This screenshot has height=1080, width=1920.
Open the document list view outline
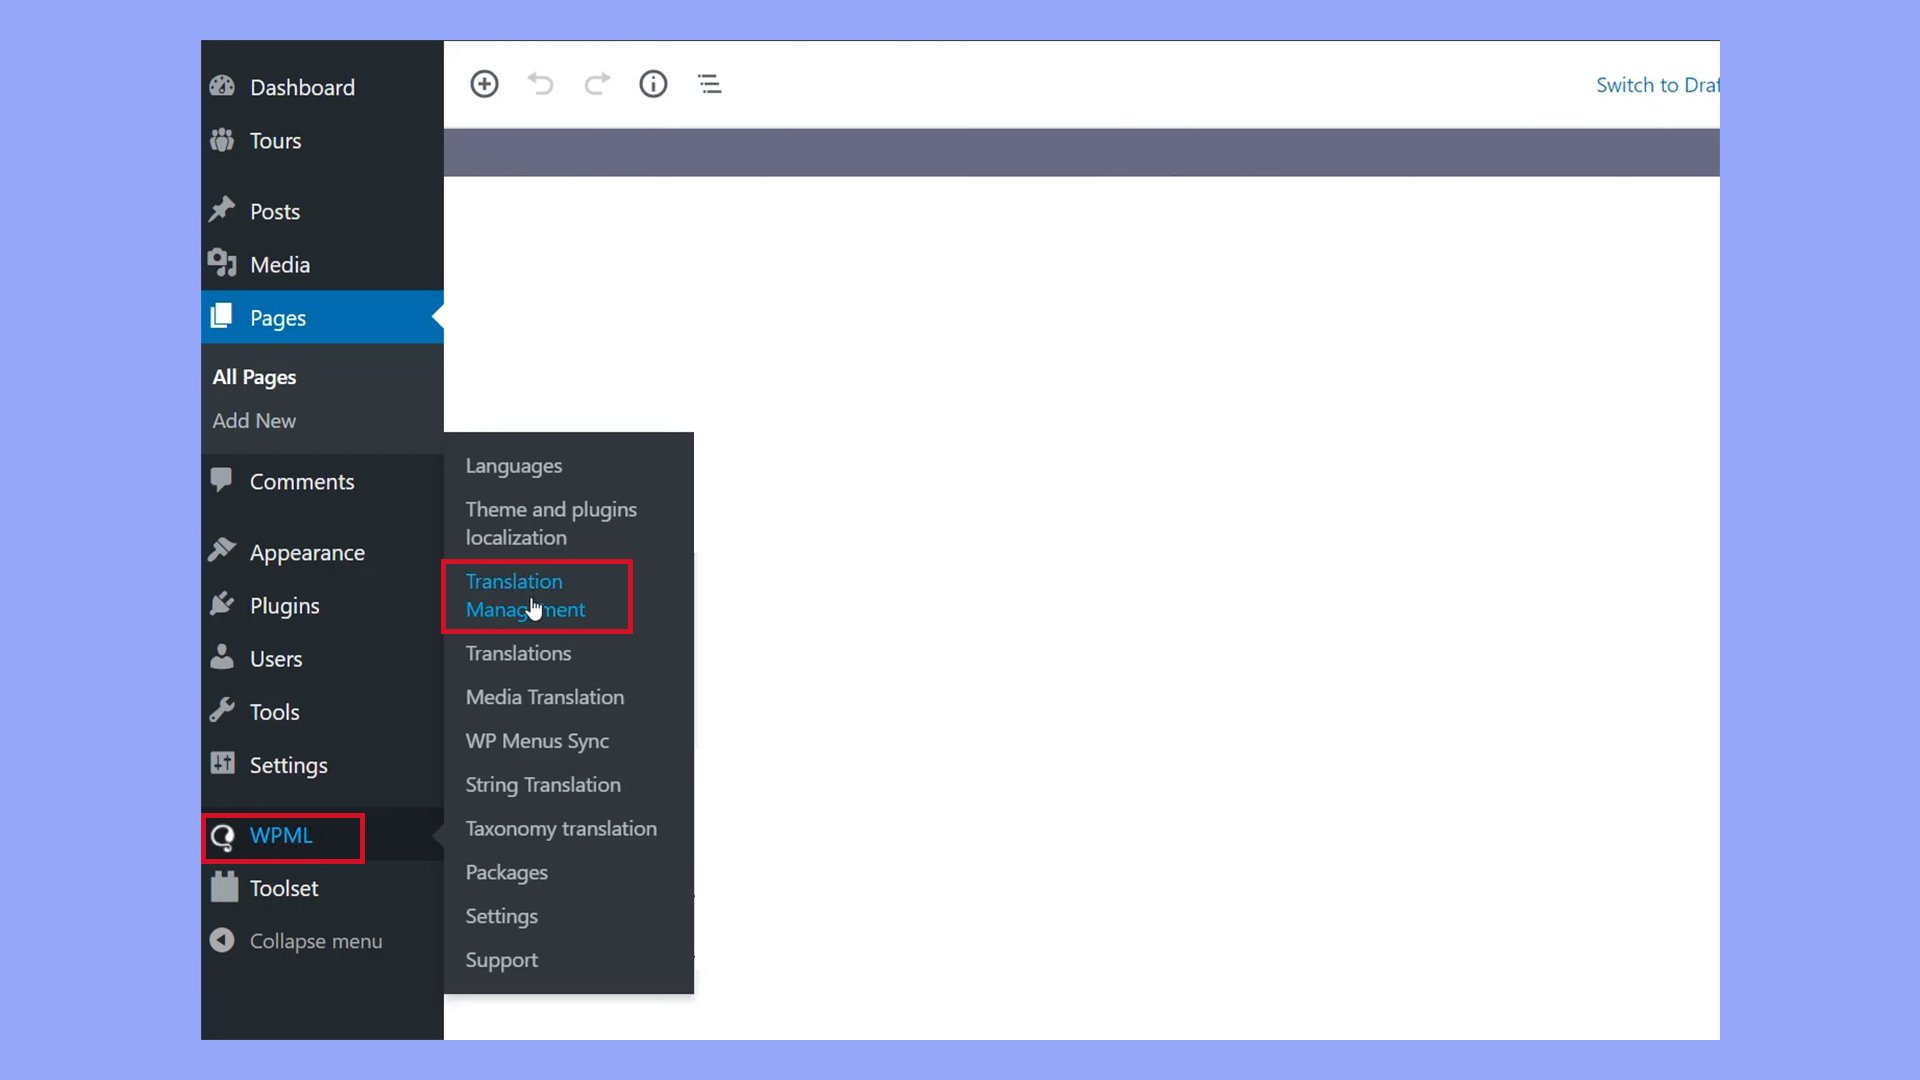click(x=709, y=84)
